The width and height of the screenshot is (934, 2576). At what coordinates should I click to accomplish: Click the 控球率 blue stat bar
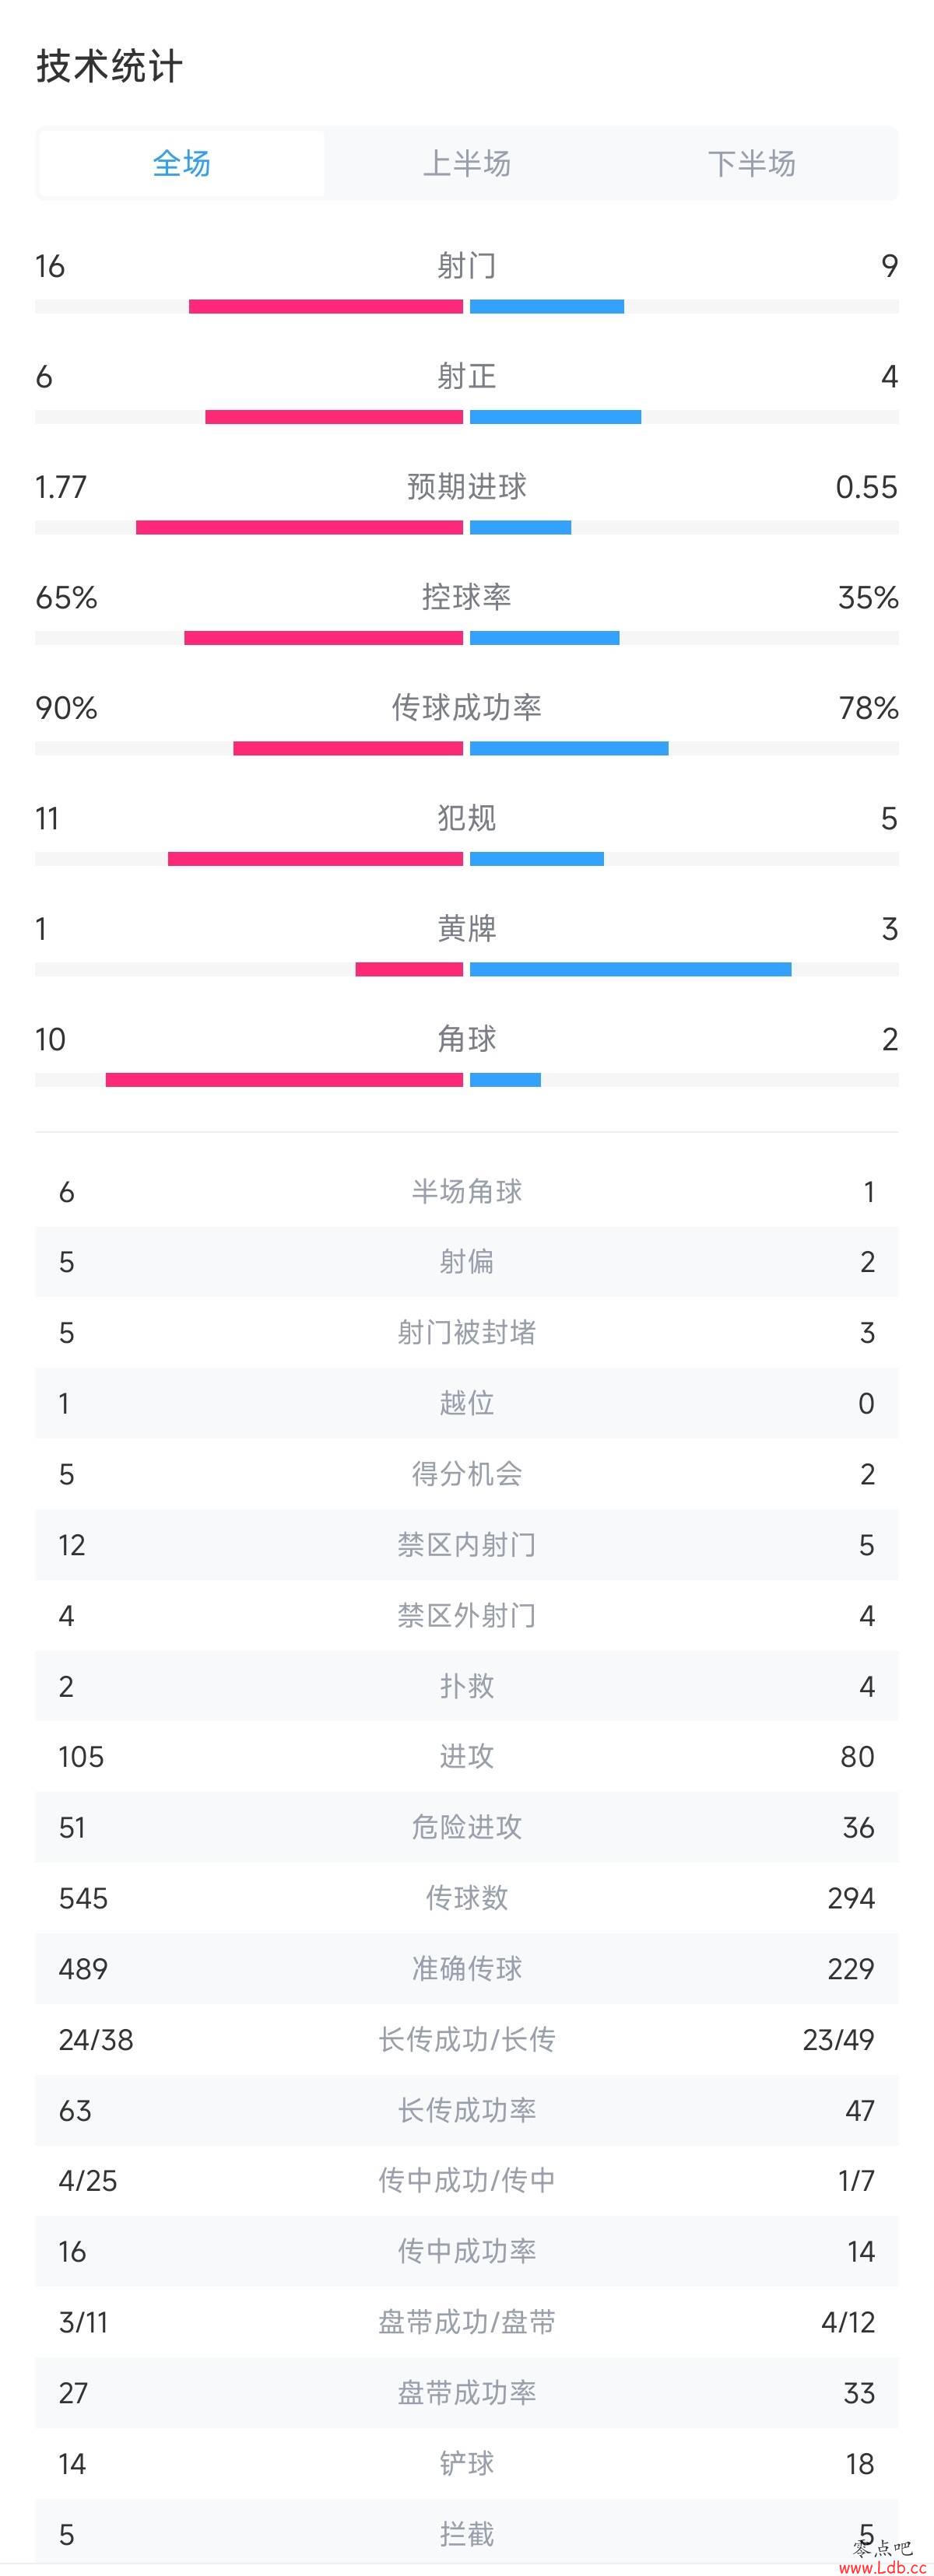[x=545, y=638]
